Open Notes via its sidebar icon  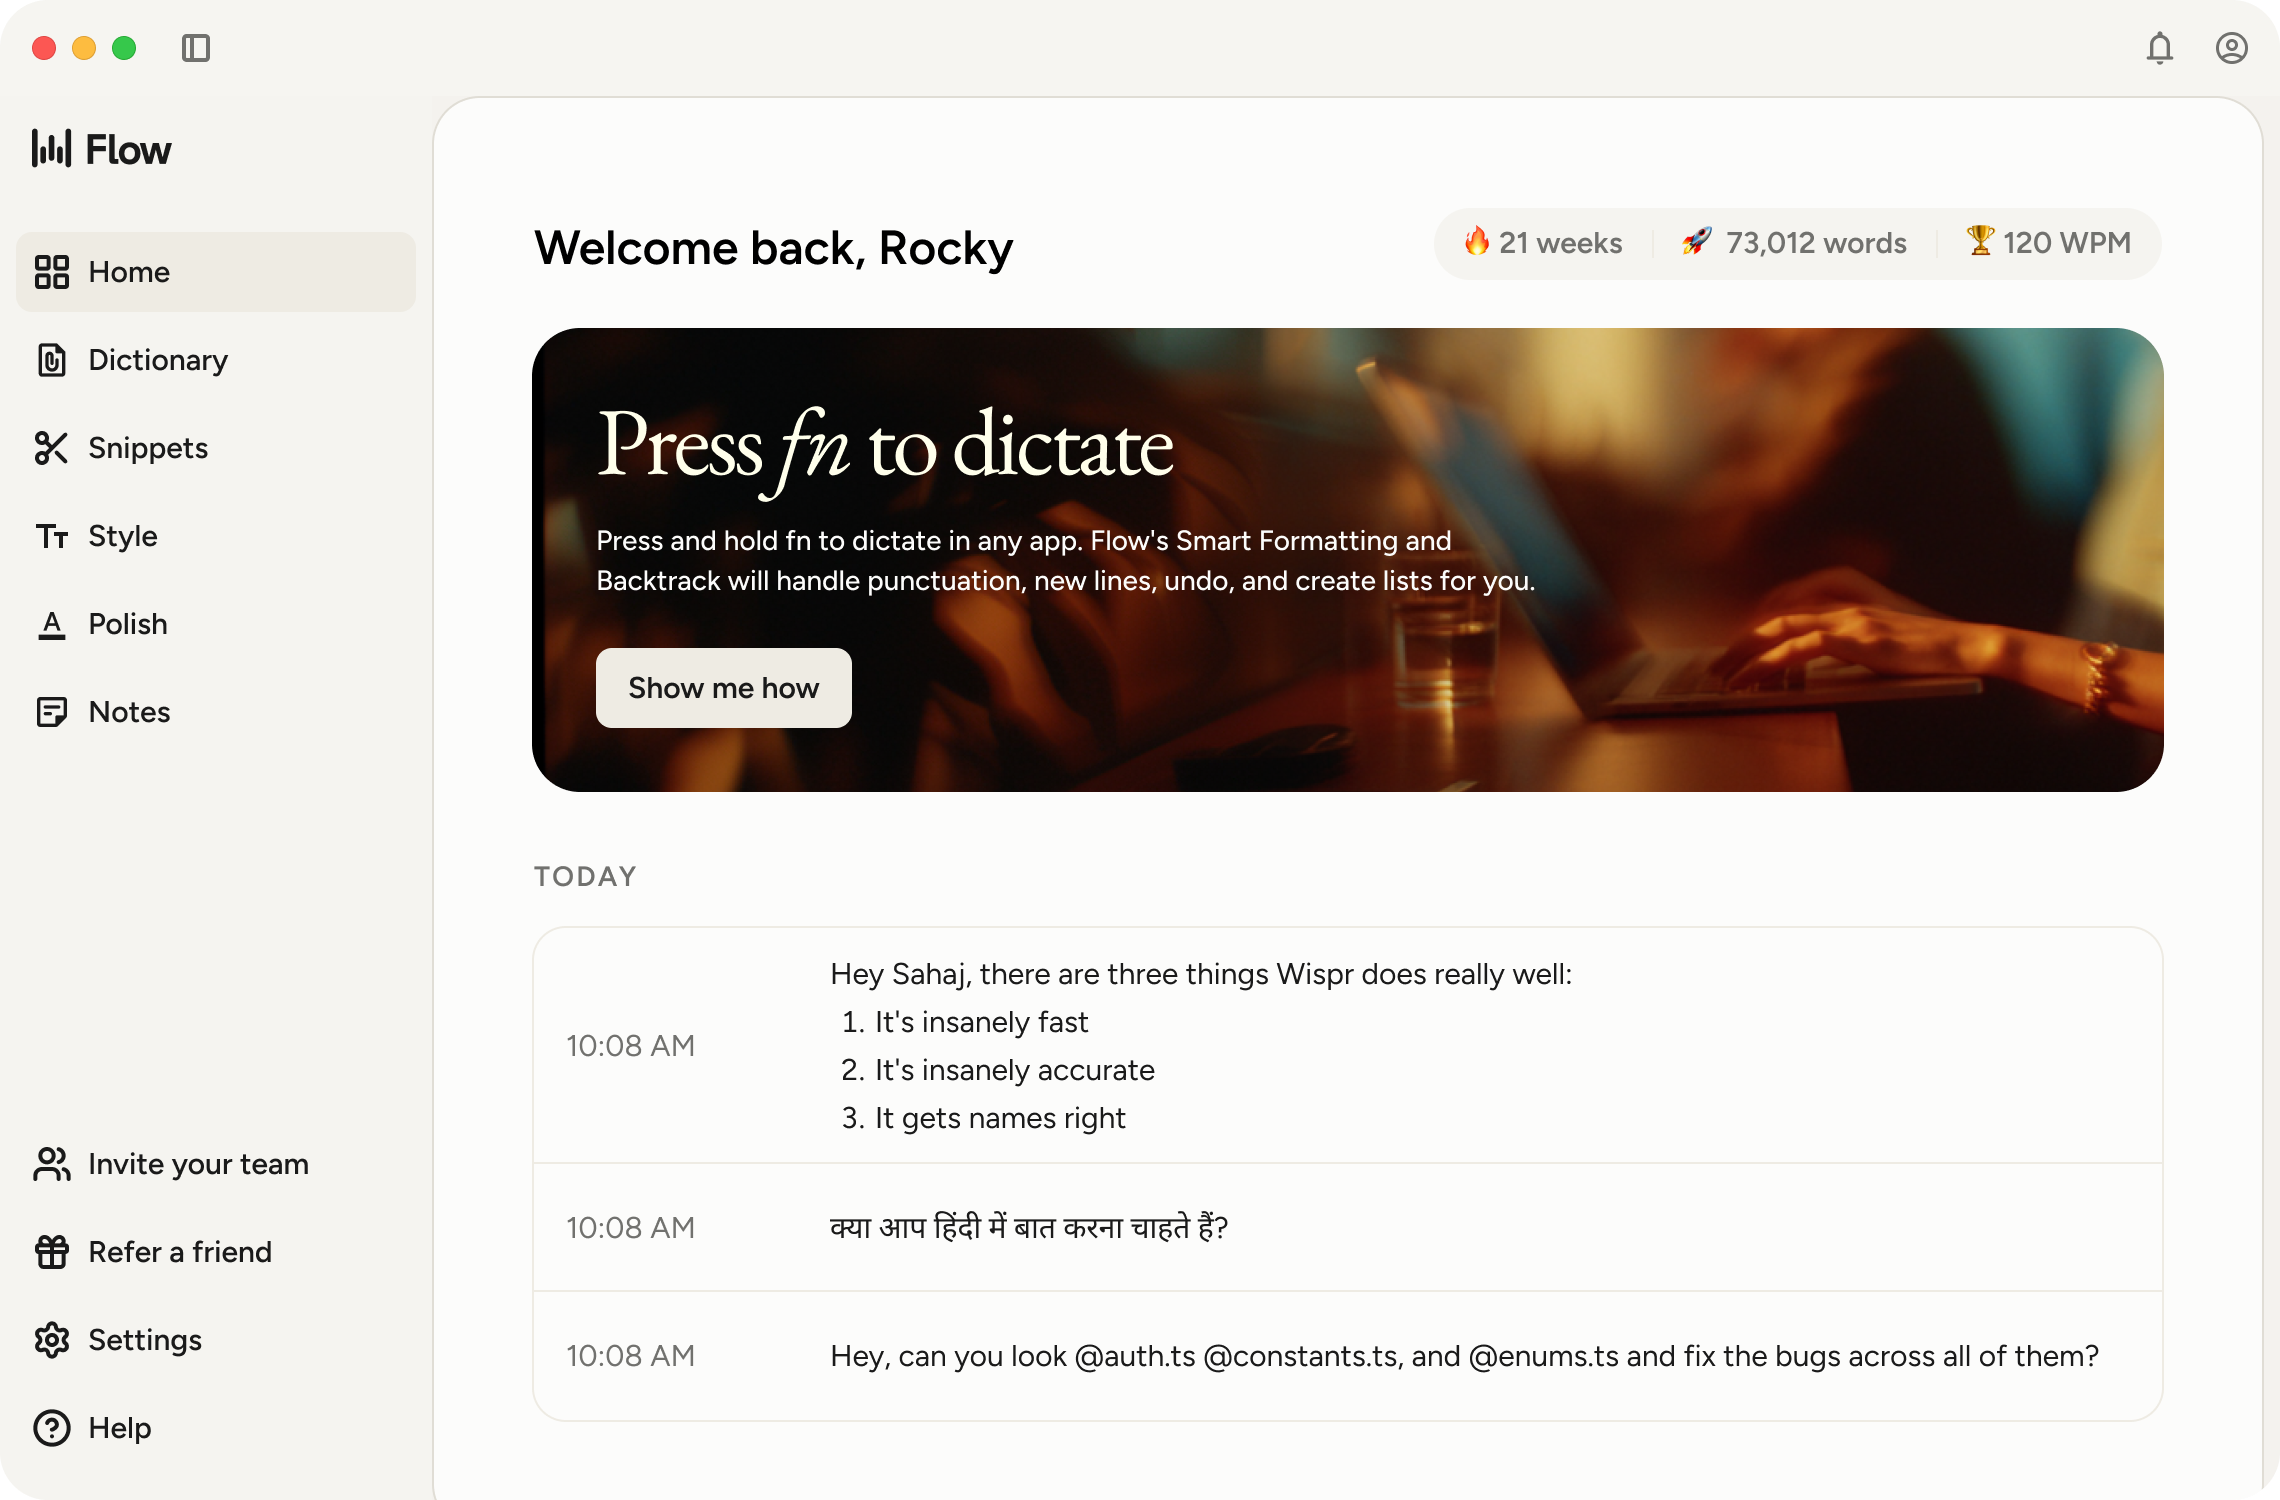(x=53, y=711)
